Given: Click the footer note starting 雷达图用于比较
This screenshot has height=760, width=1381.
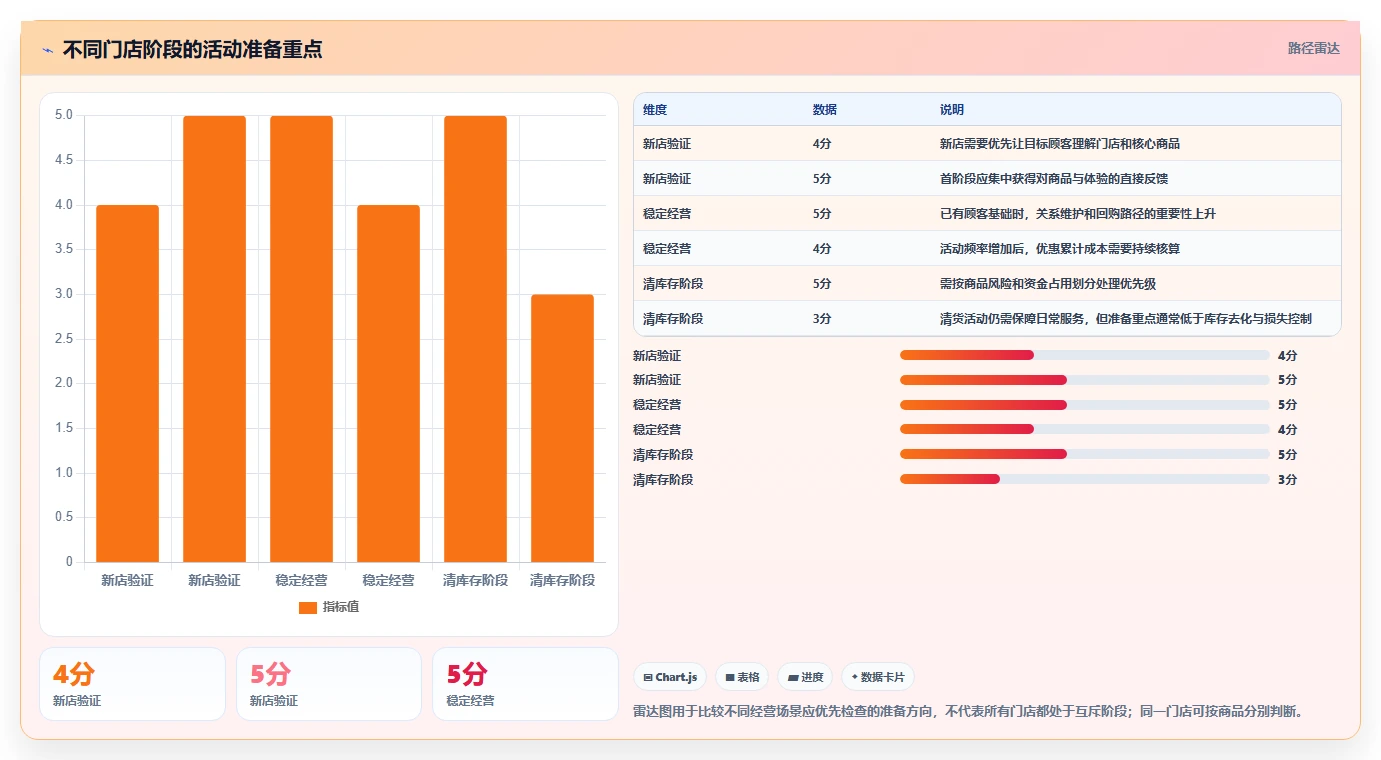Looking at the screenshot, I should 967,711.
